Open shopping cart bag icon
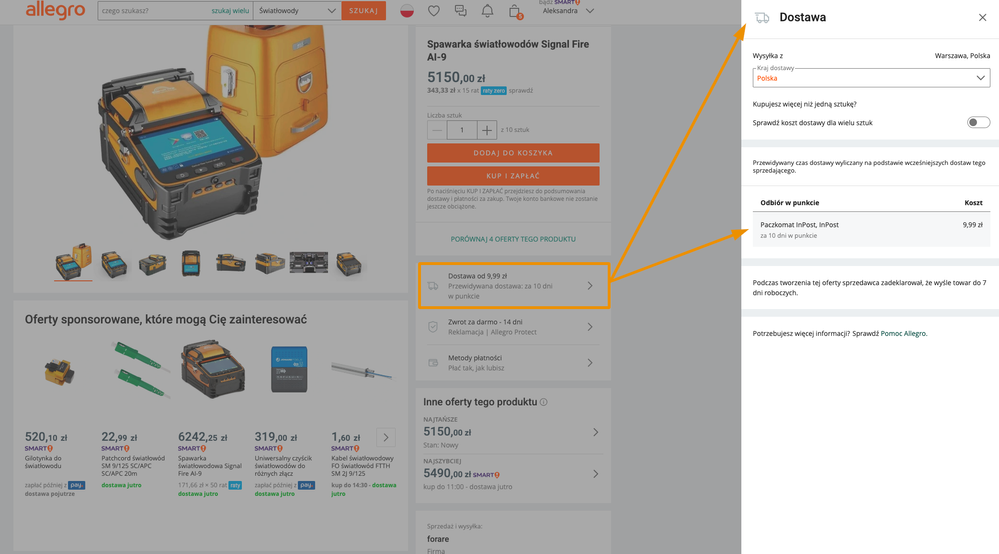The width and height of the screenshot is (999, 554). 515,11
